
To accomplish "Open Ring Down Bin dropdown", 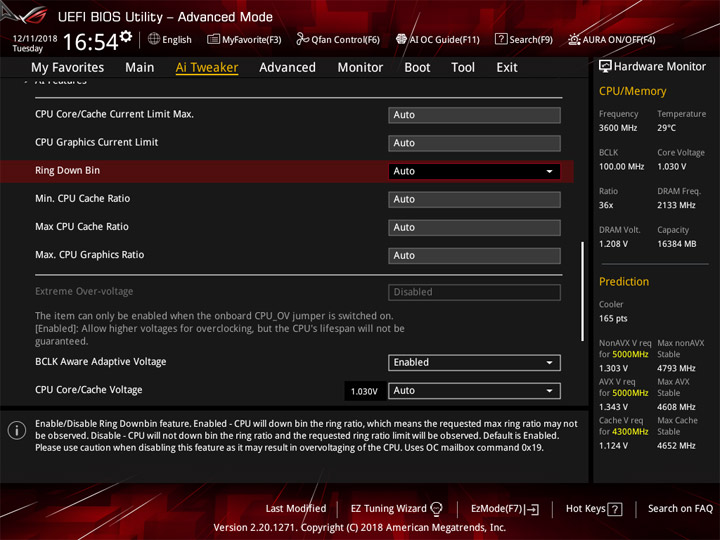I will (x=474, y=171).
